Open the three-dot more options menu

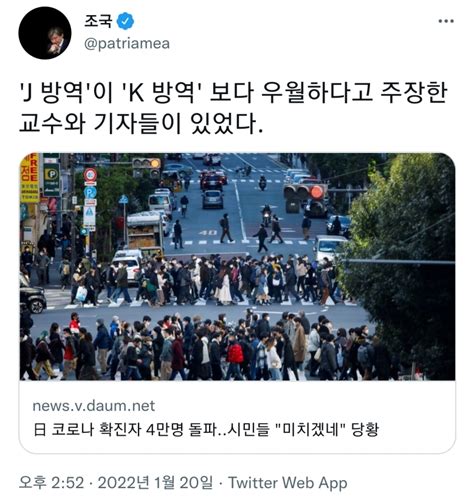[x=446, y=21]
